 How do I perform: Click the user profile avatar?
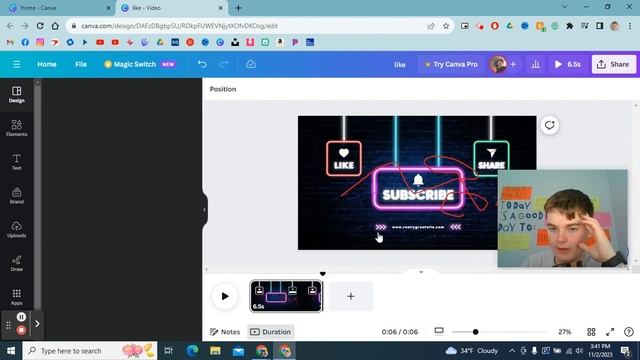498,64
